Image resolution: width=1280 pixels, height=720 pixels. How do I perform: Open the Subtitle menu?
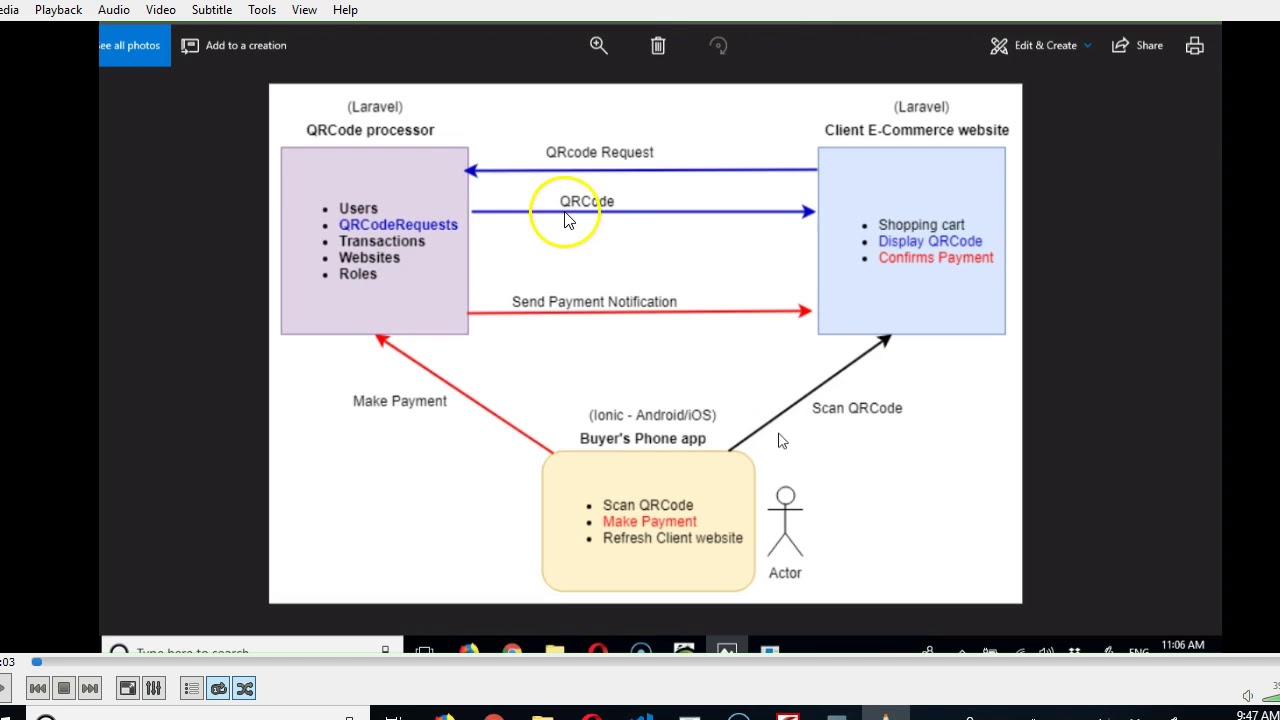(212, 10)
